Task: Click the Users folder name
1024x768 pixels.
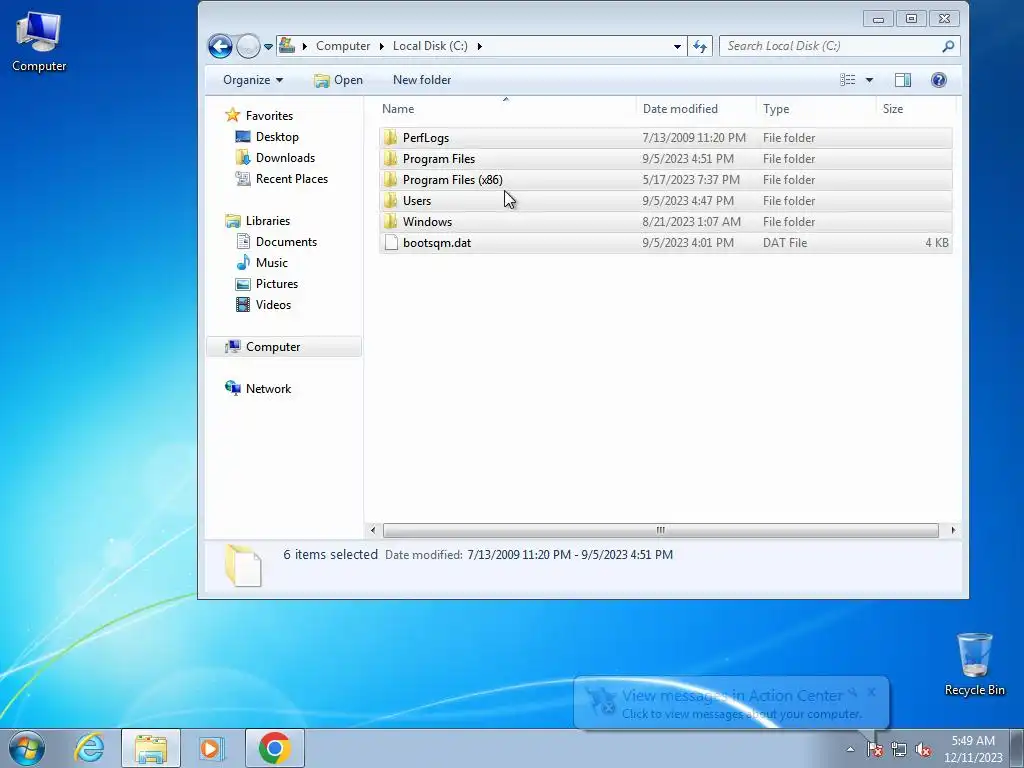Action: pyautogui.click(x=417, y=200)
